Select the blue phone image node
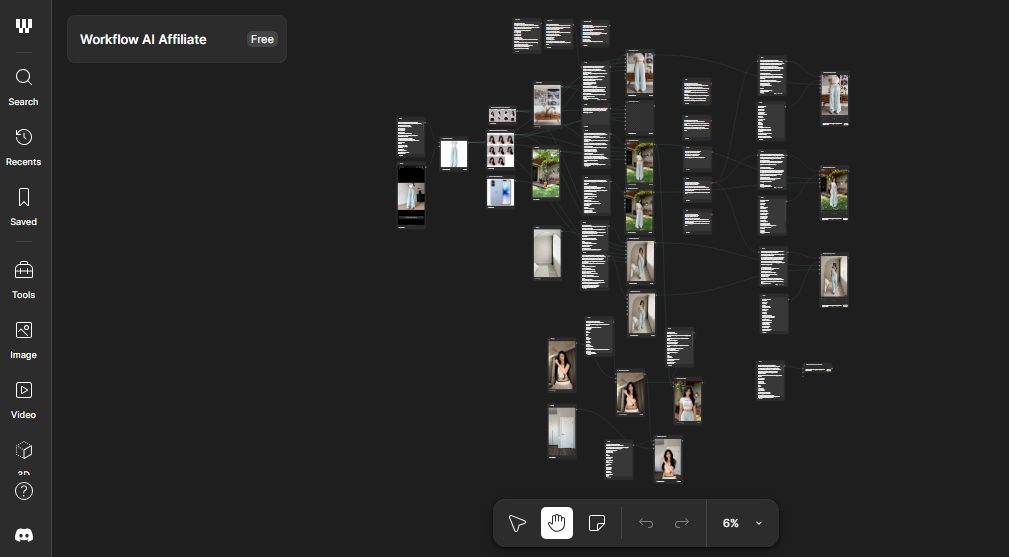 tap(500, 192)
